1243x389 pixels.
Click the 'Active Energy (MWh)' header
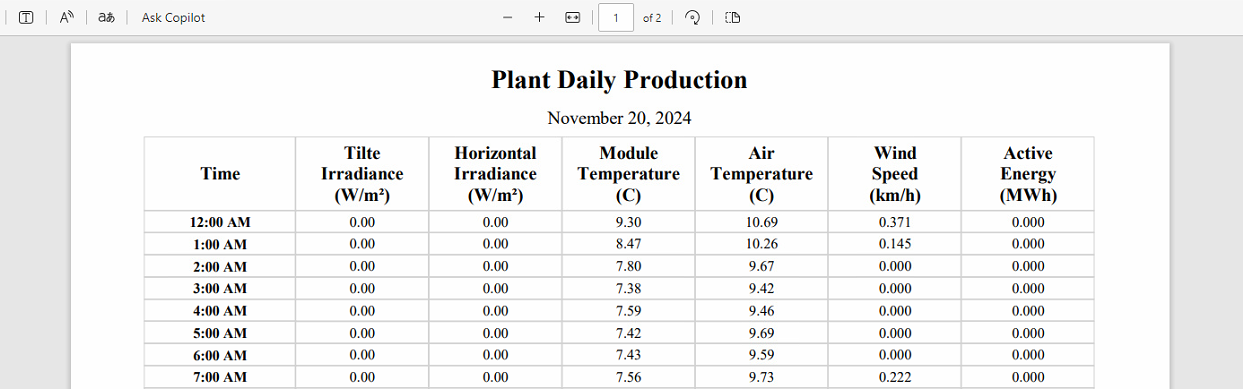pyautogui.click(x=1028, y=174)
